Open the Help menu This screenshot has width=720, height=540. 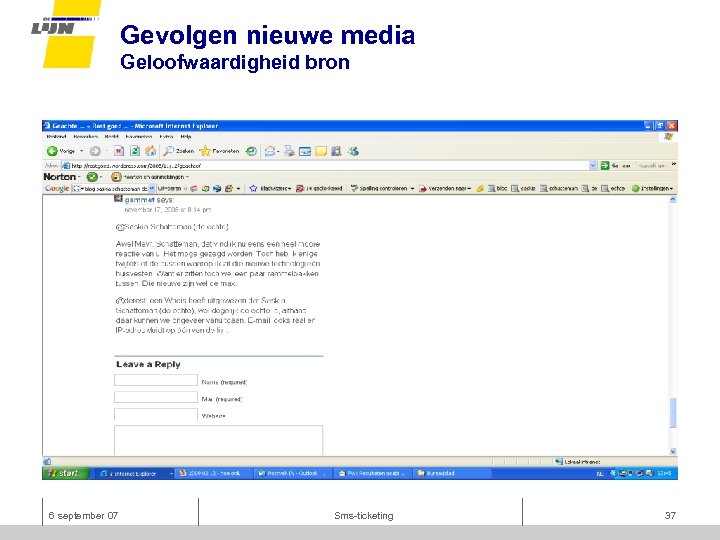point(186,137)
